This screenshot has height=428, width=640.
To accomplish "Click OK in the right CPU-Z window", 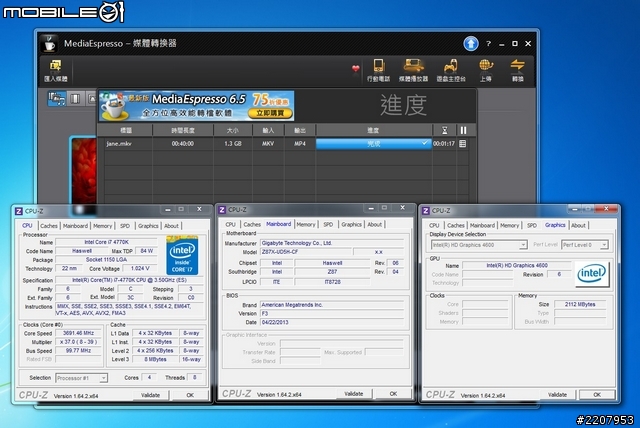I will click(x=597, y=395).
